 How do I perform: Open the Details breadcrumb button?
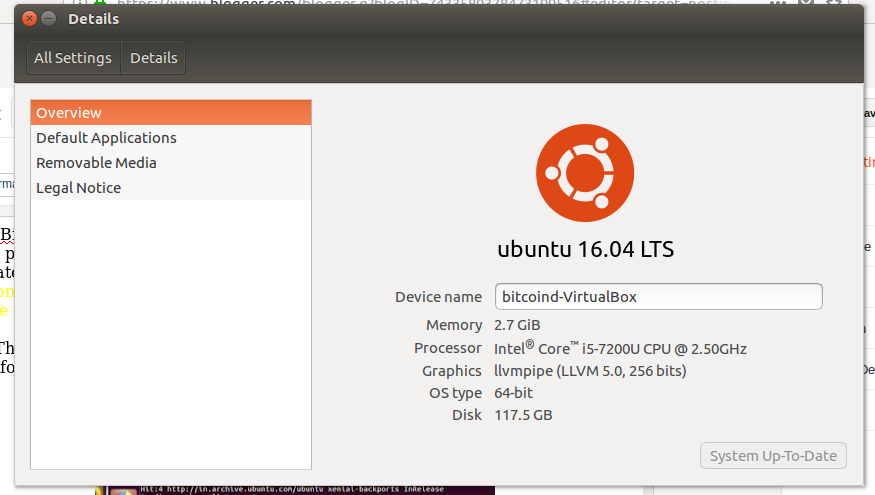point(153,58)
